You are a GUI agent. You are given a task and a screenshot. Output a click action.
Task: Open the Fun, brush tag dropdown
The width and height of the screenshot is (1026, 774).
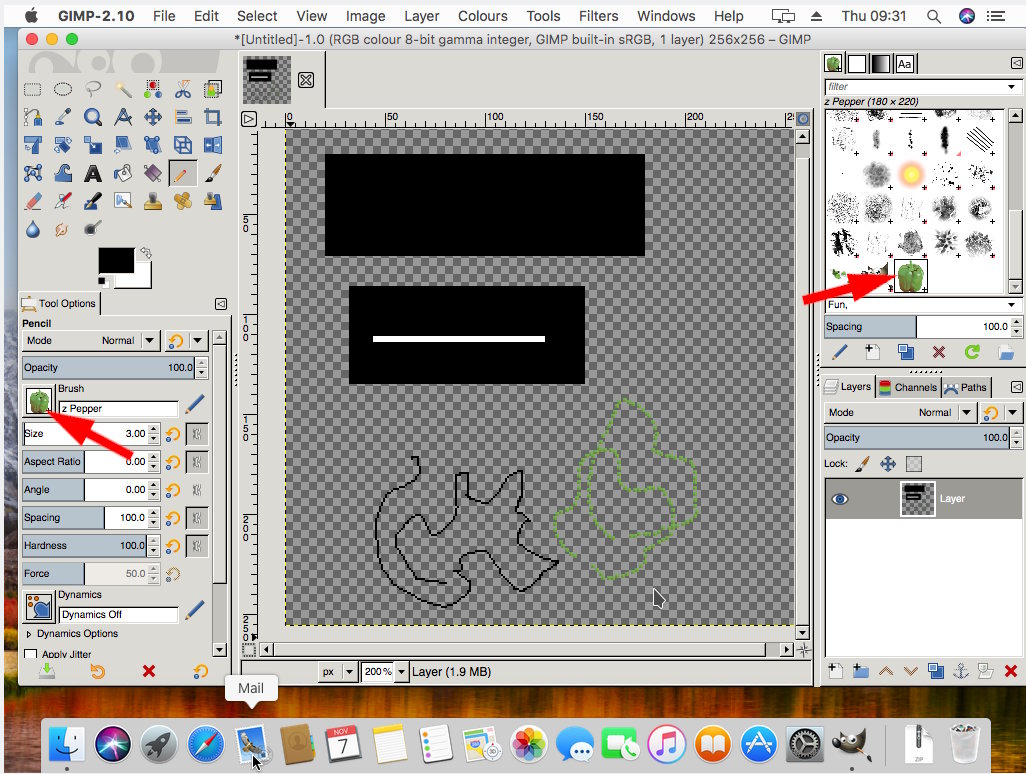(x=1012, y=305)
